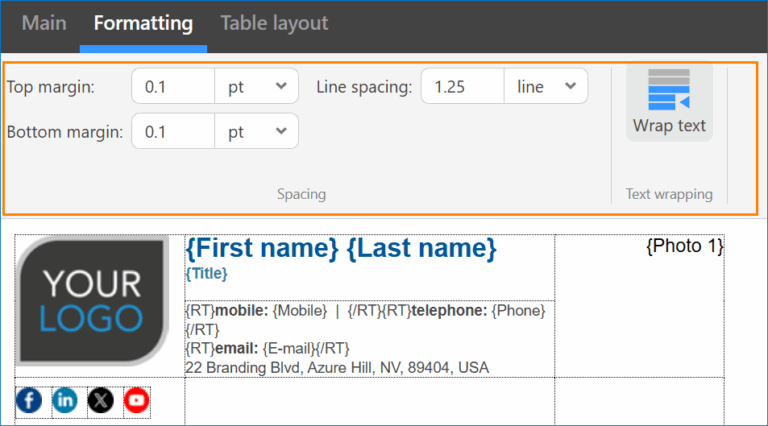
Task: Open the Table layout tab
Action: click(274, 23)
